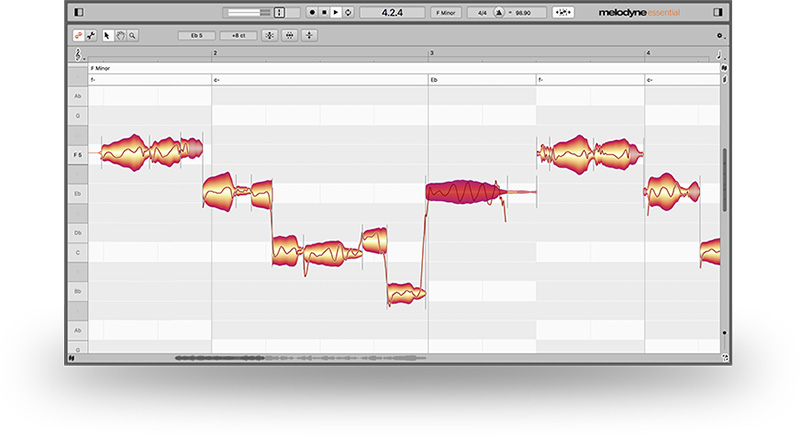This screenshot has height=437, width=800.
Task: Select the magnifier zoom tool
Action: pyautogui.click(x=132, y=35)
